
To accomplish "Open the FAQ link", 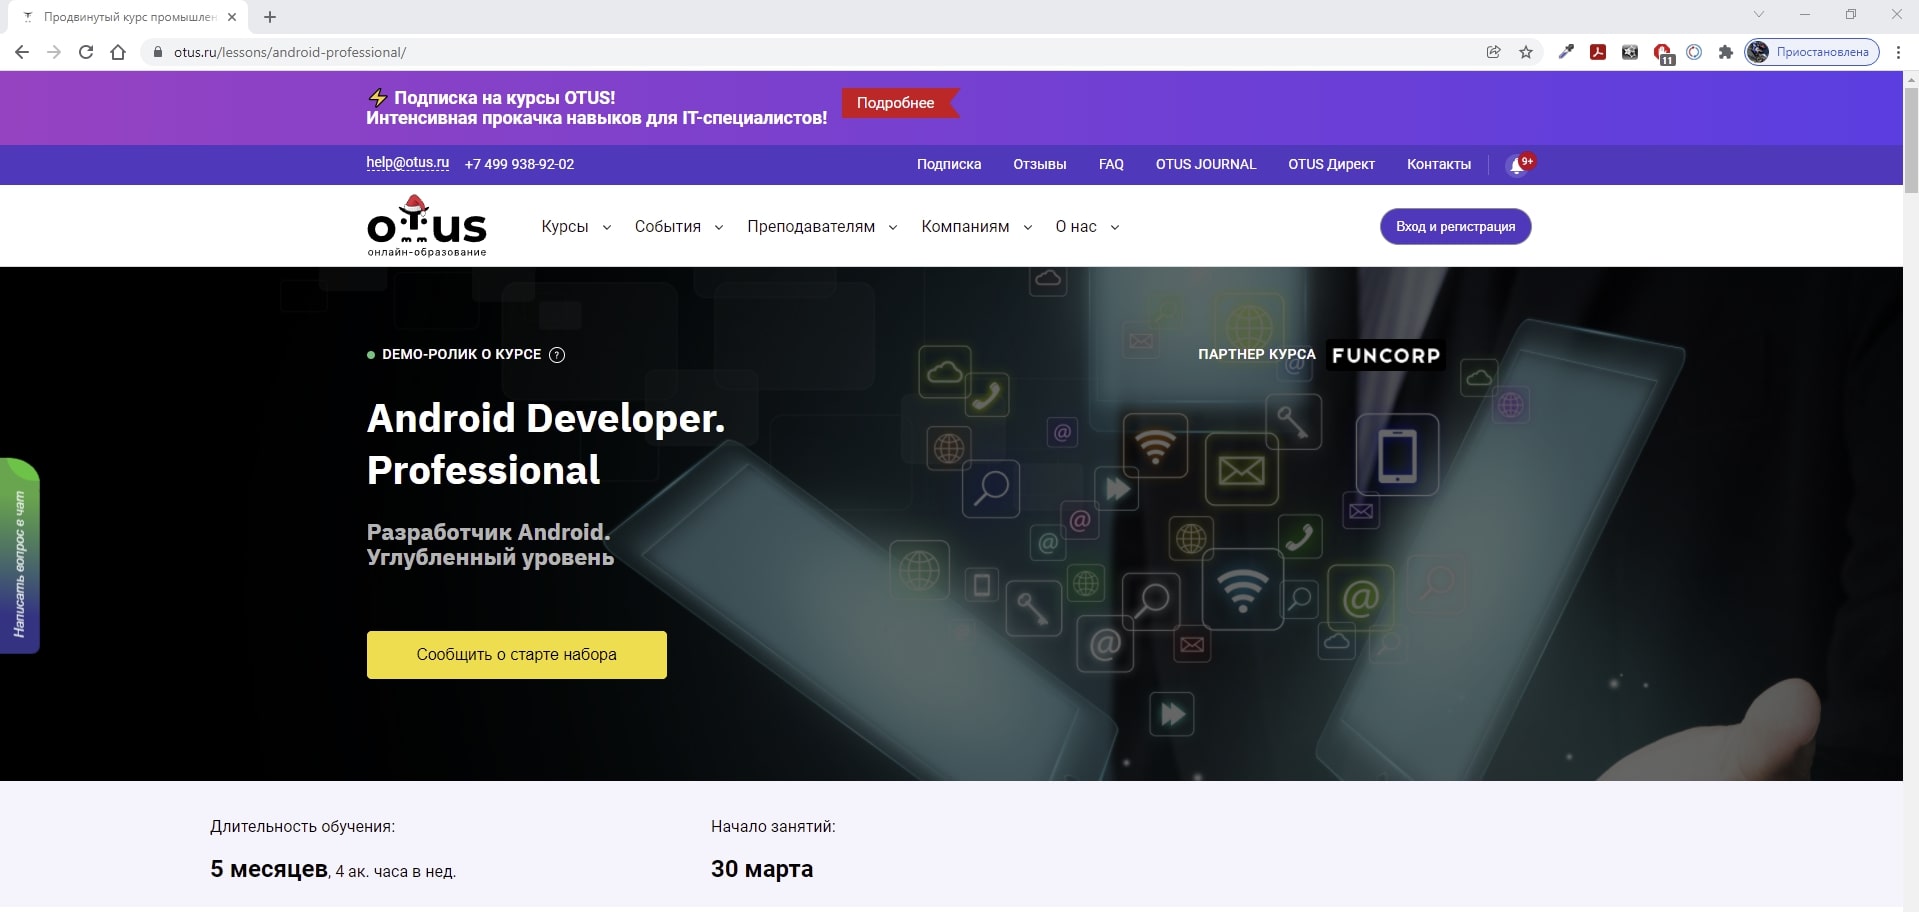I will pos(1111,164).
